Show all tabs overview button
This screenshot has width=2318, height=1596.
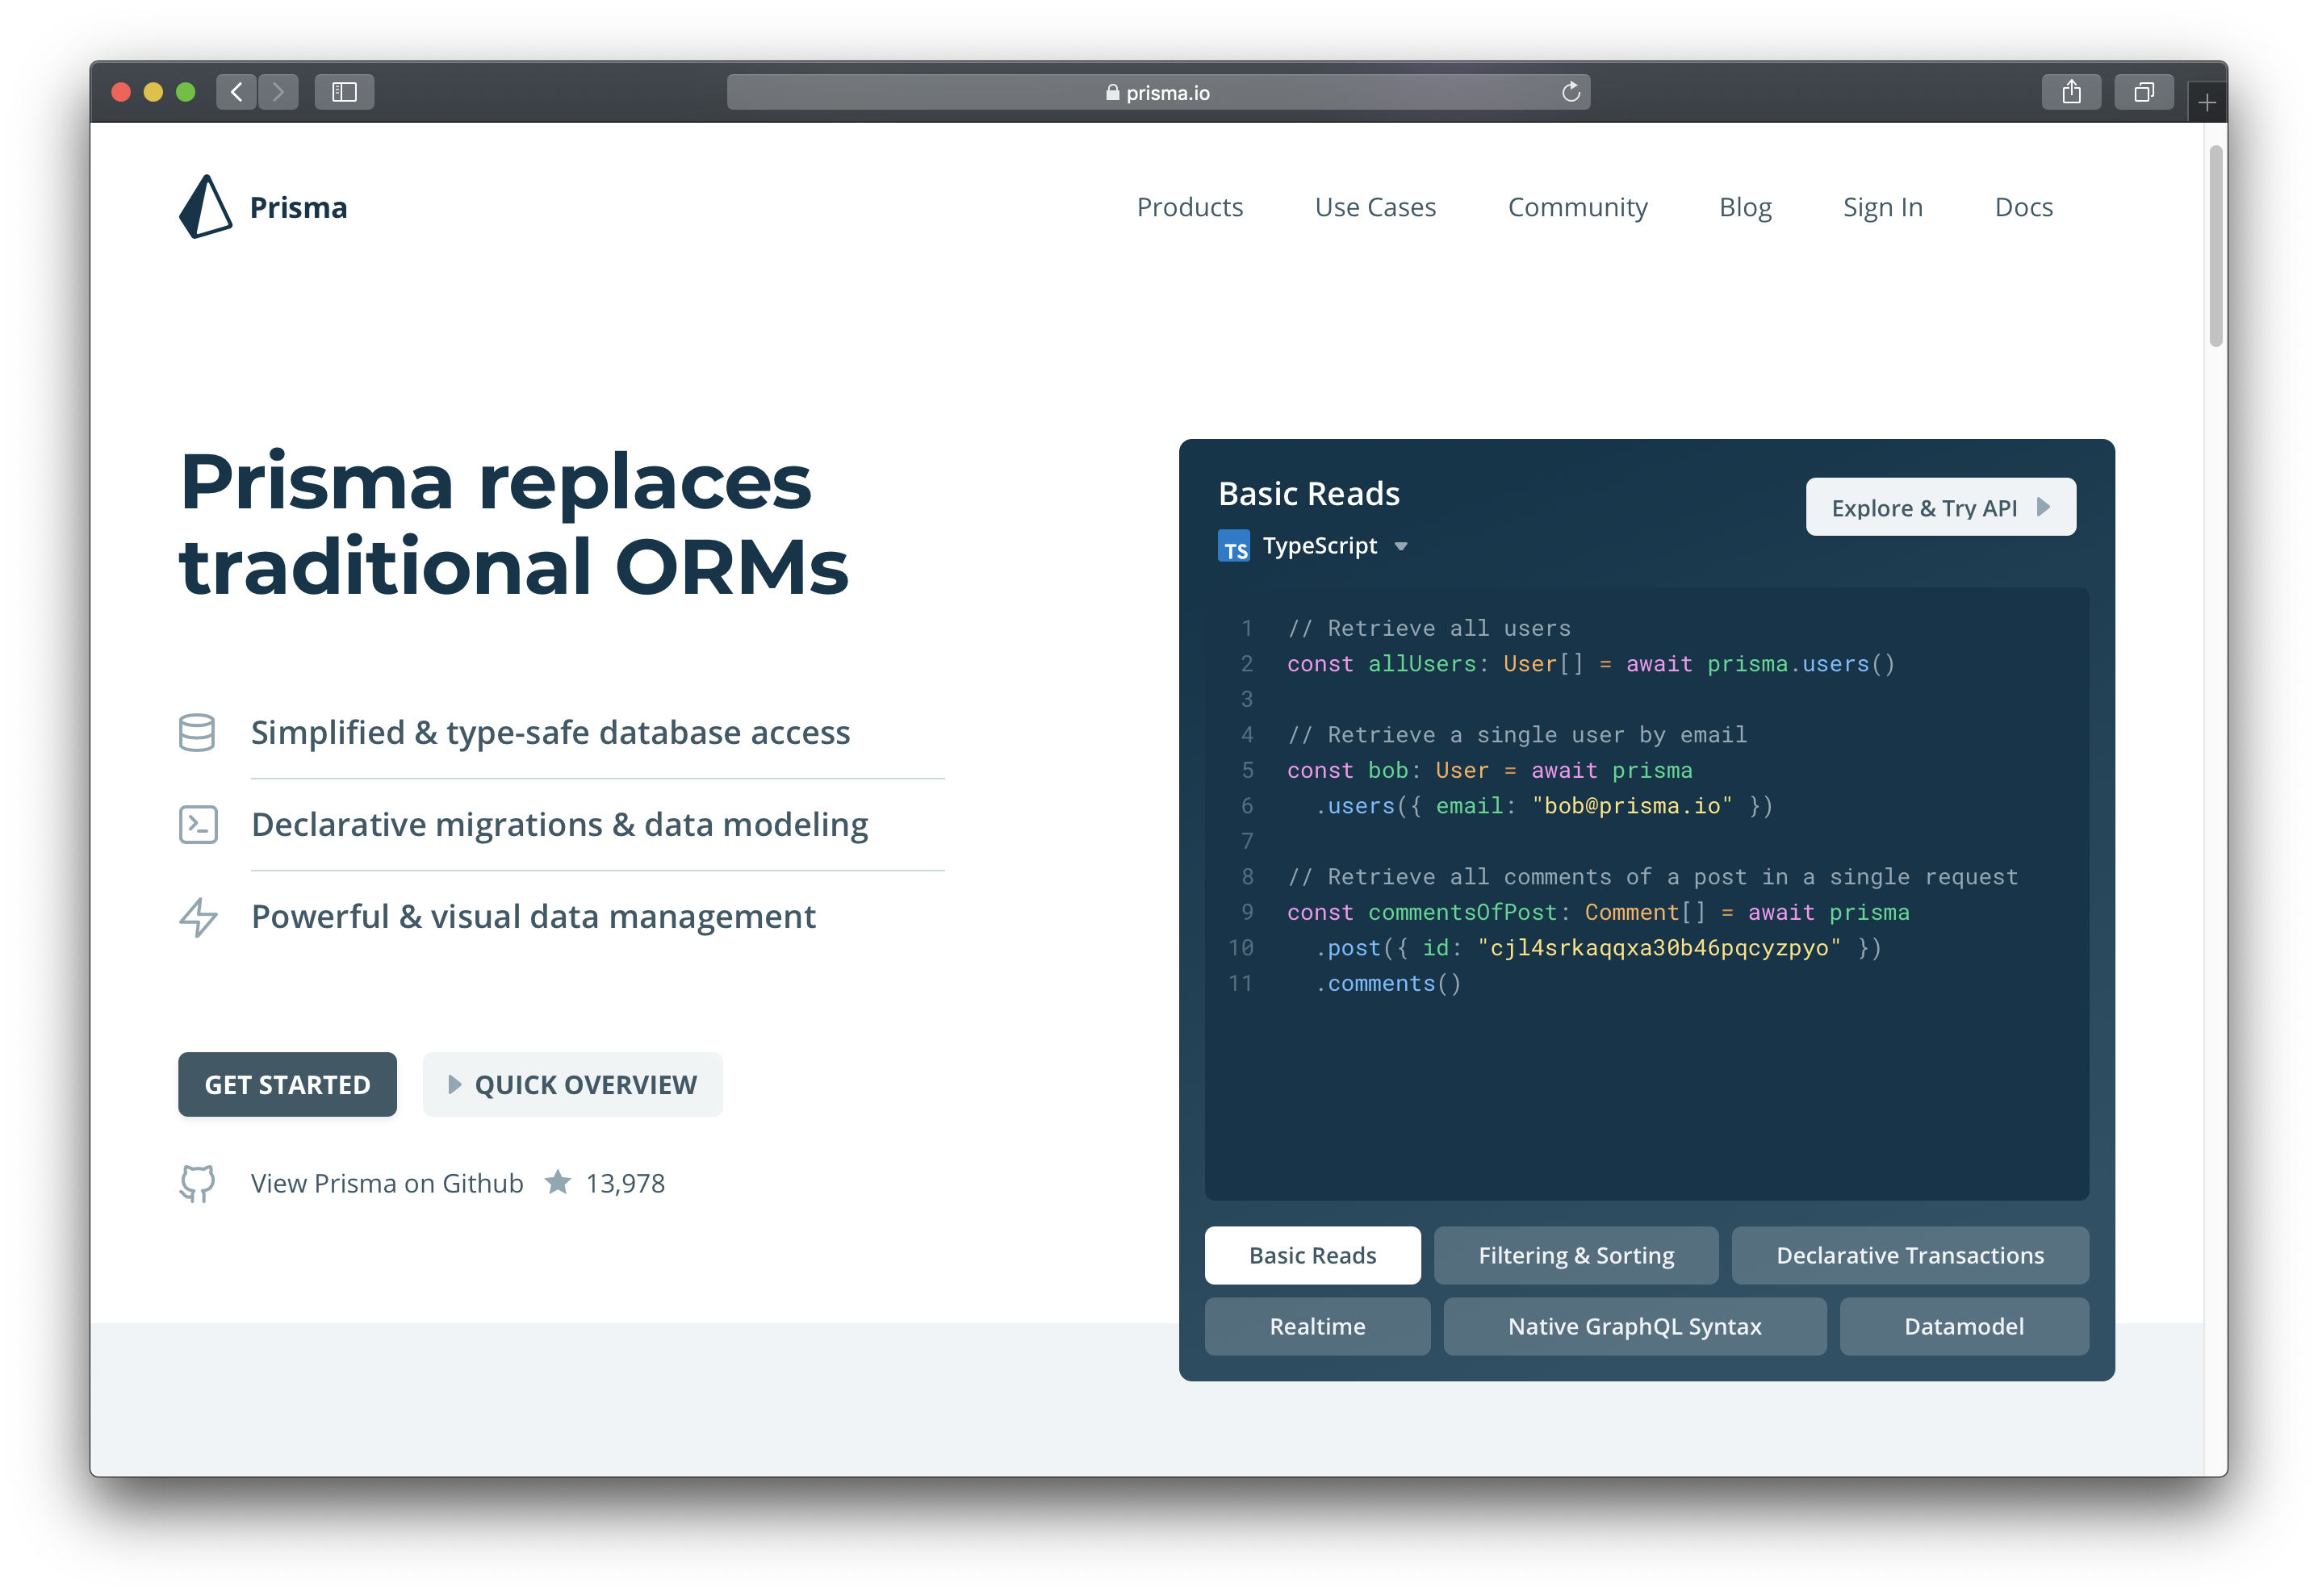(x=2143, y=92)
